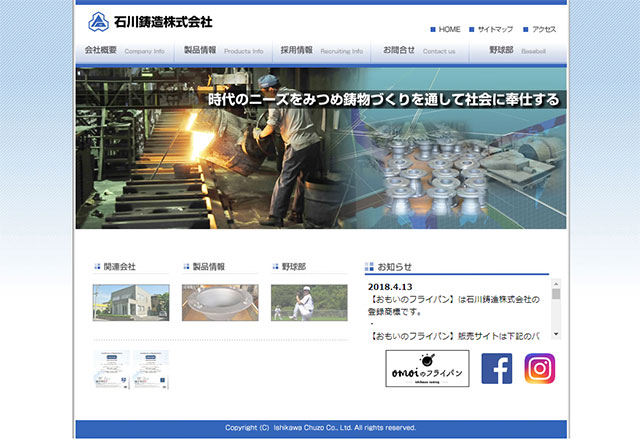
Task: Click the foundry hero banner image
Action: pyautogui.click(x=321, y=148)
